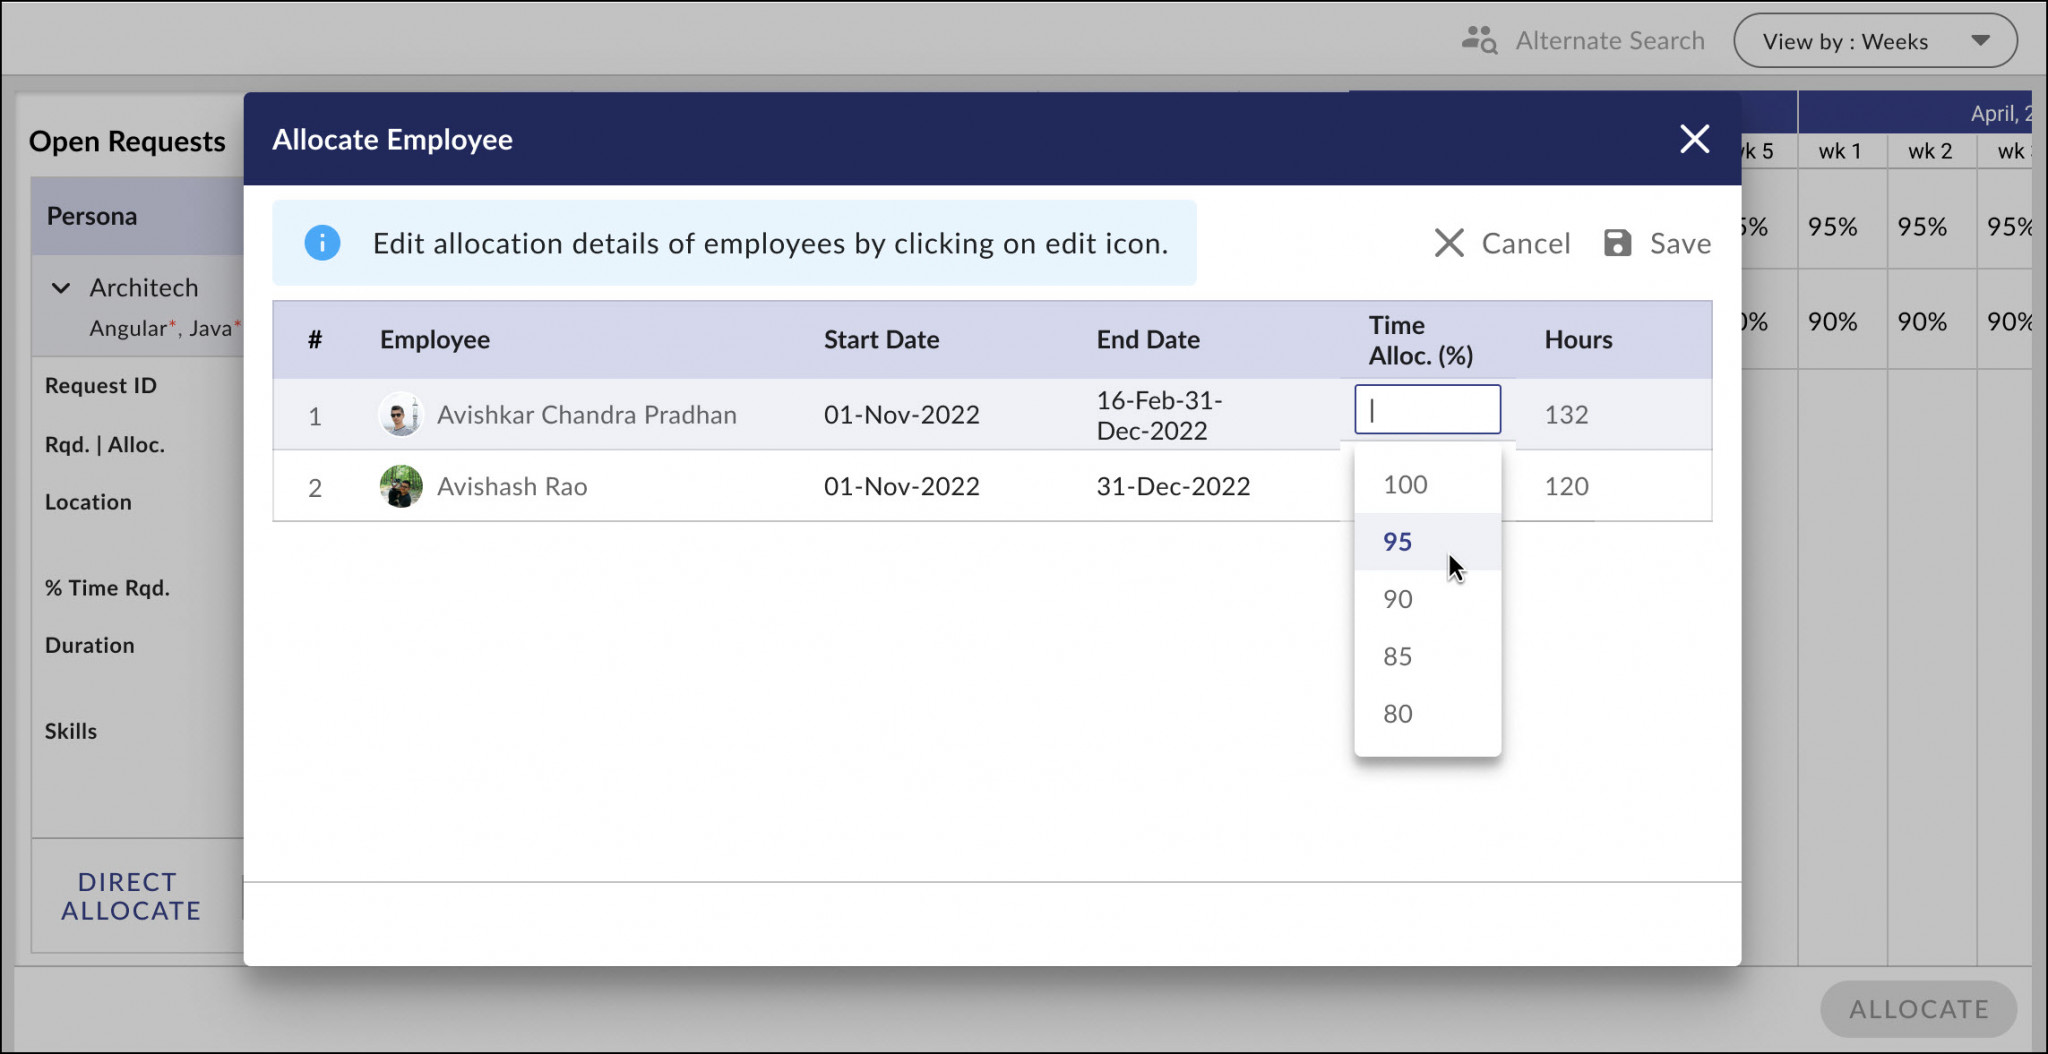Open the View by: Weeks dropdown
Image resolution: width=2048 pixels, height=1054 pixels.
click(1875, 41)
